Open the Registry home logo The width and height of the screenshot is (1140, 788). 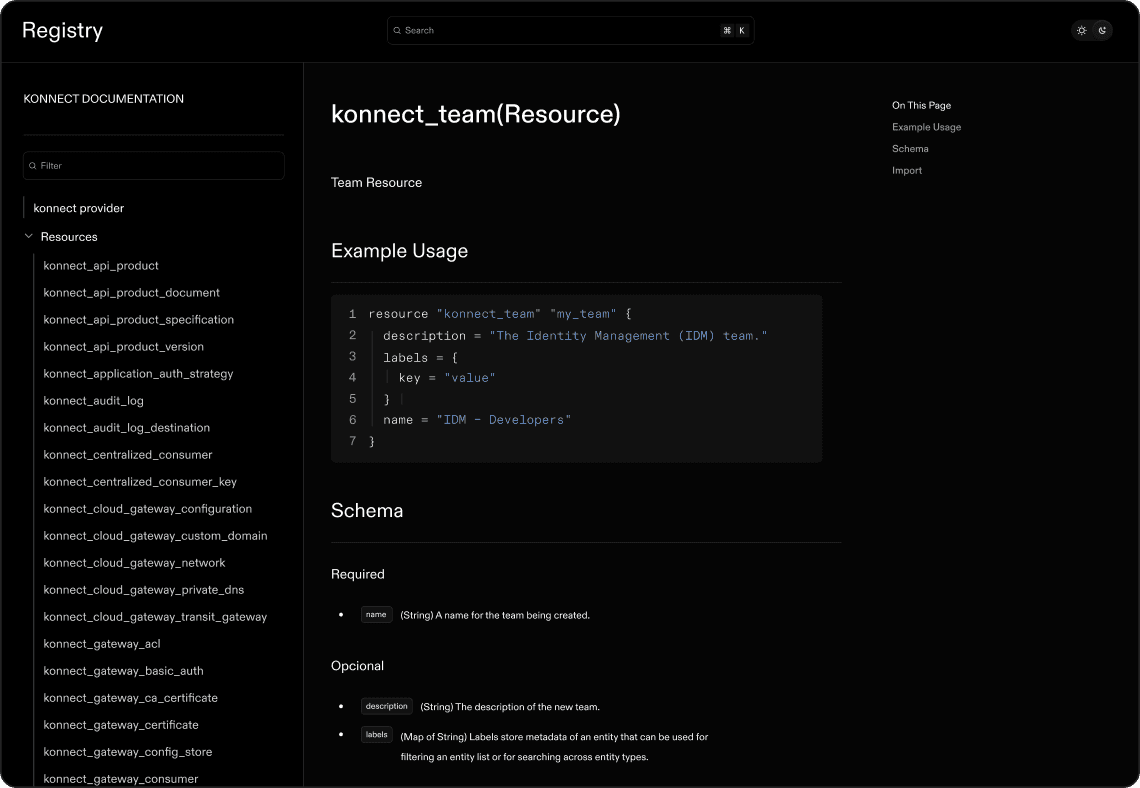62,31
